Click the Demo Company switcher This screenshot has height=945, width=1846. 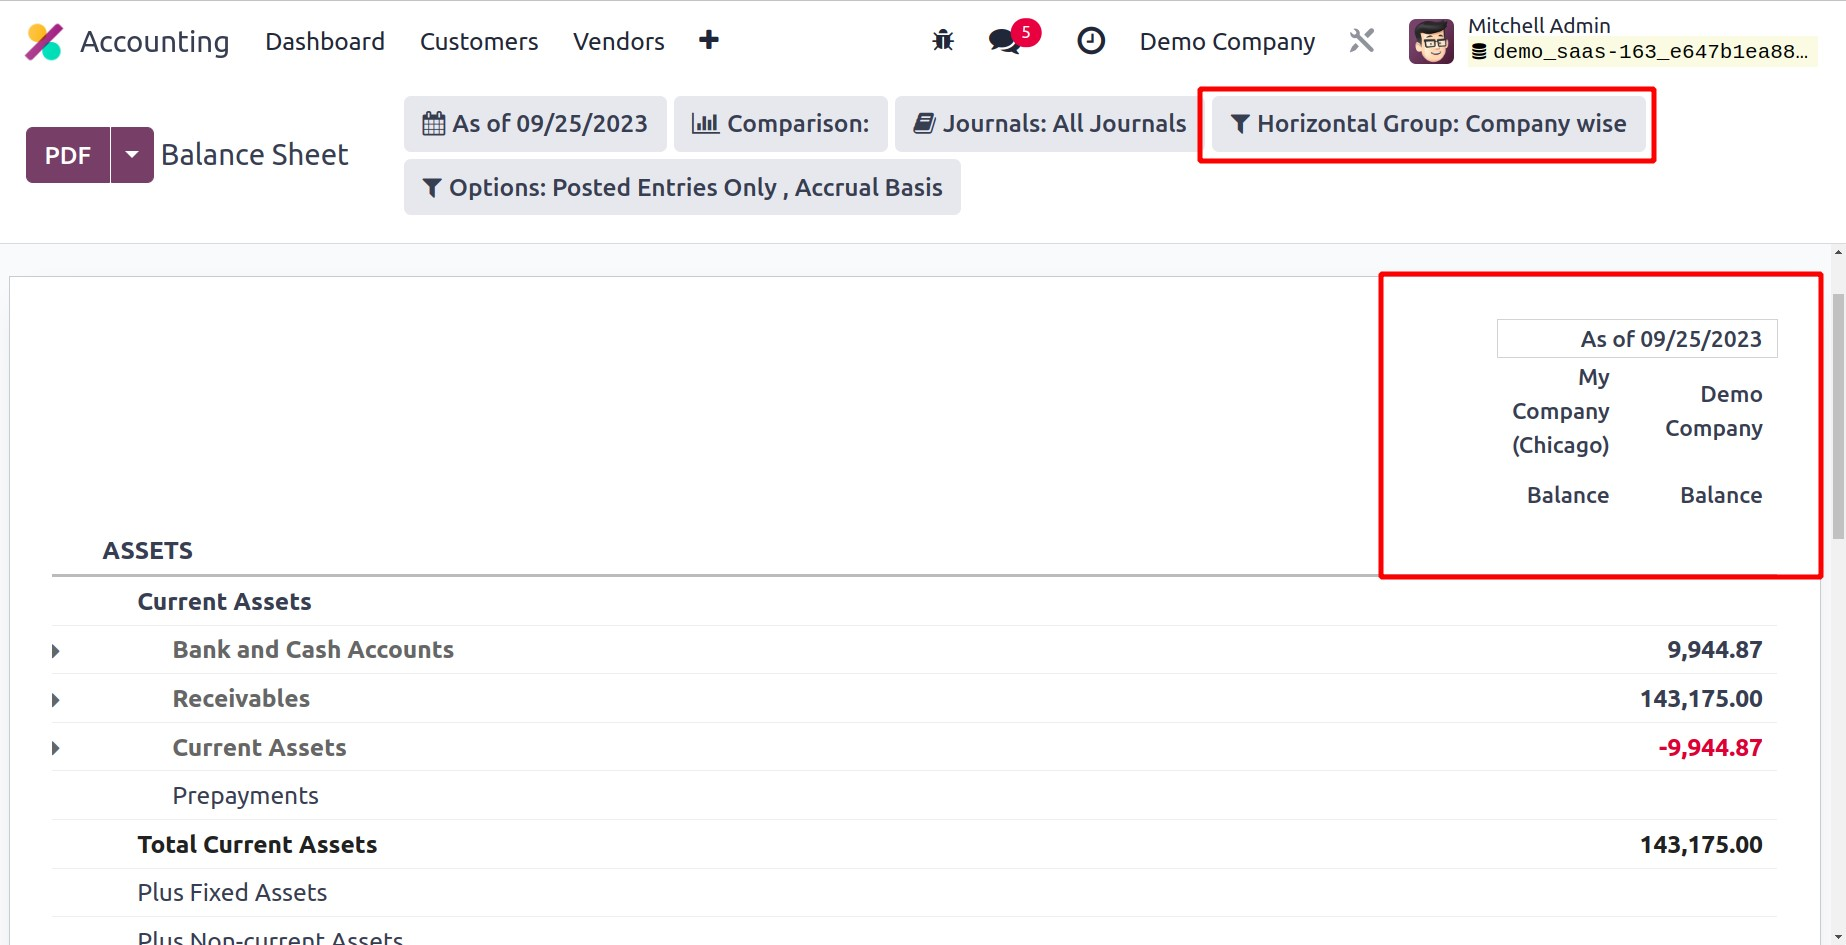[x=1226, y=42]
